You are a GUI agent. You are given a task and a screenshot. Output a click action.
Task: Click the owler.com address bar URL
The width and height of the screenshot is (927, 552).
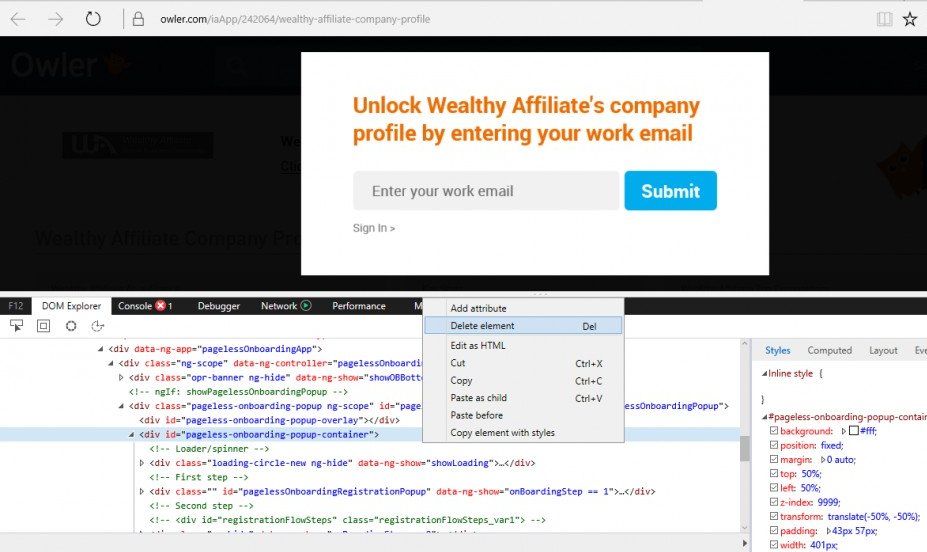[x=295, y=19]
